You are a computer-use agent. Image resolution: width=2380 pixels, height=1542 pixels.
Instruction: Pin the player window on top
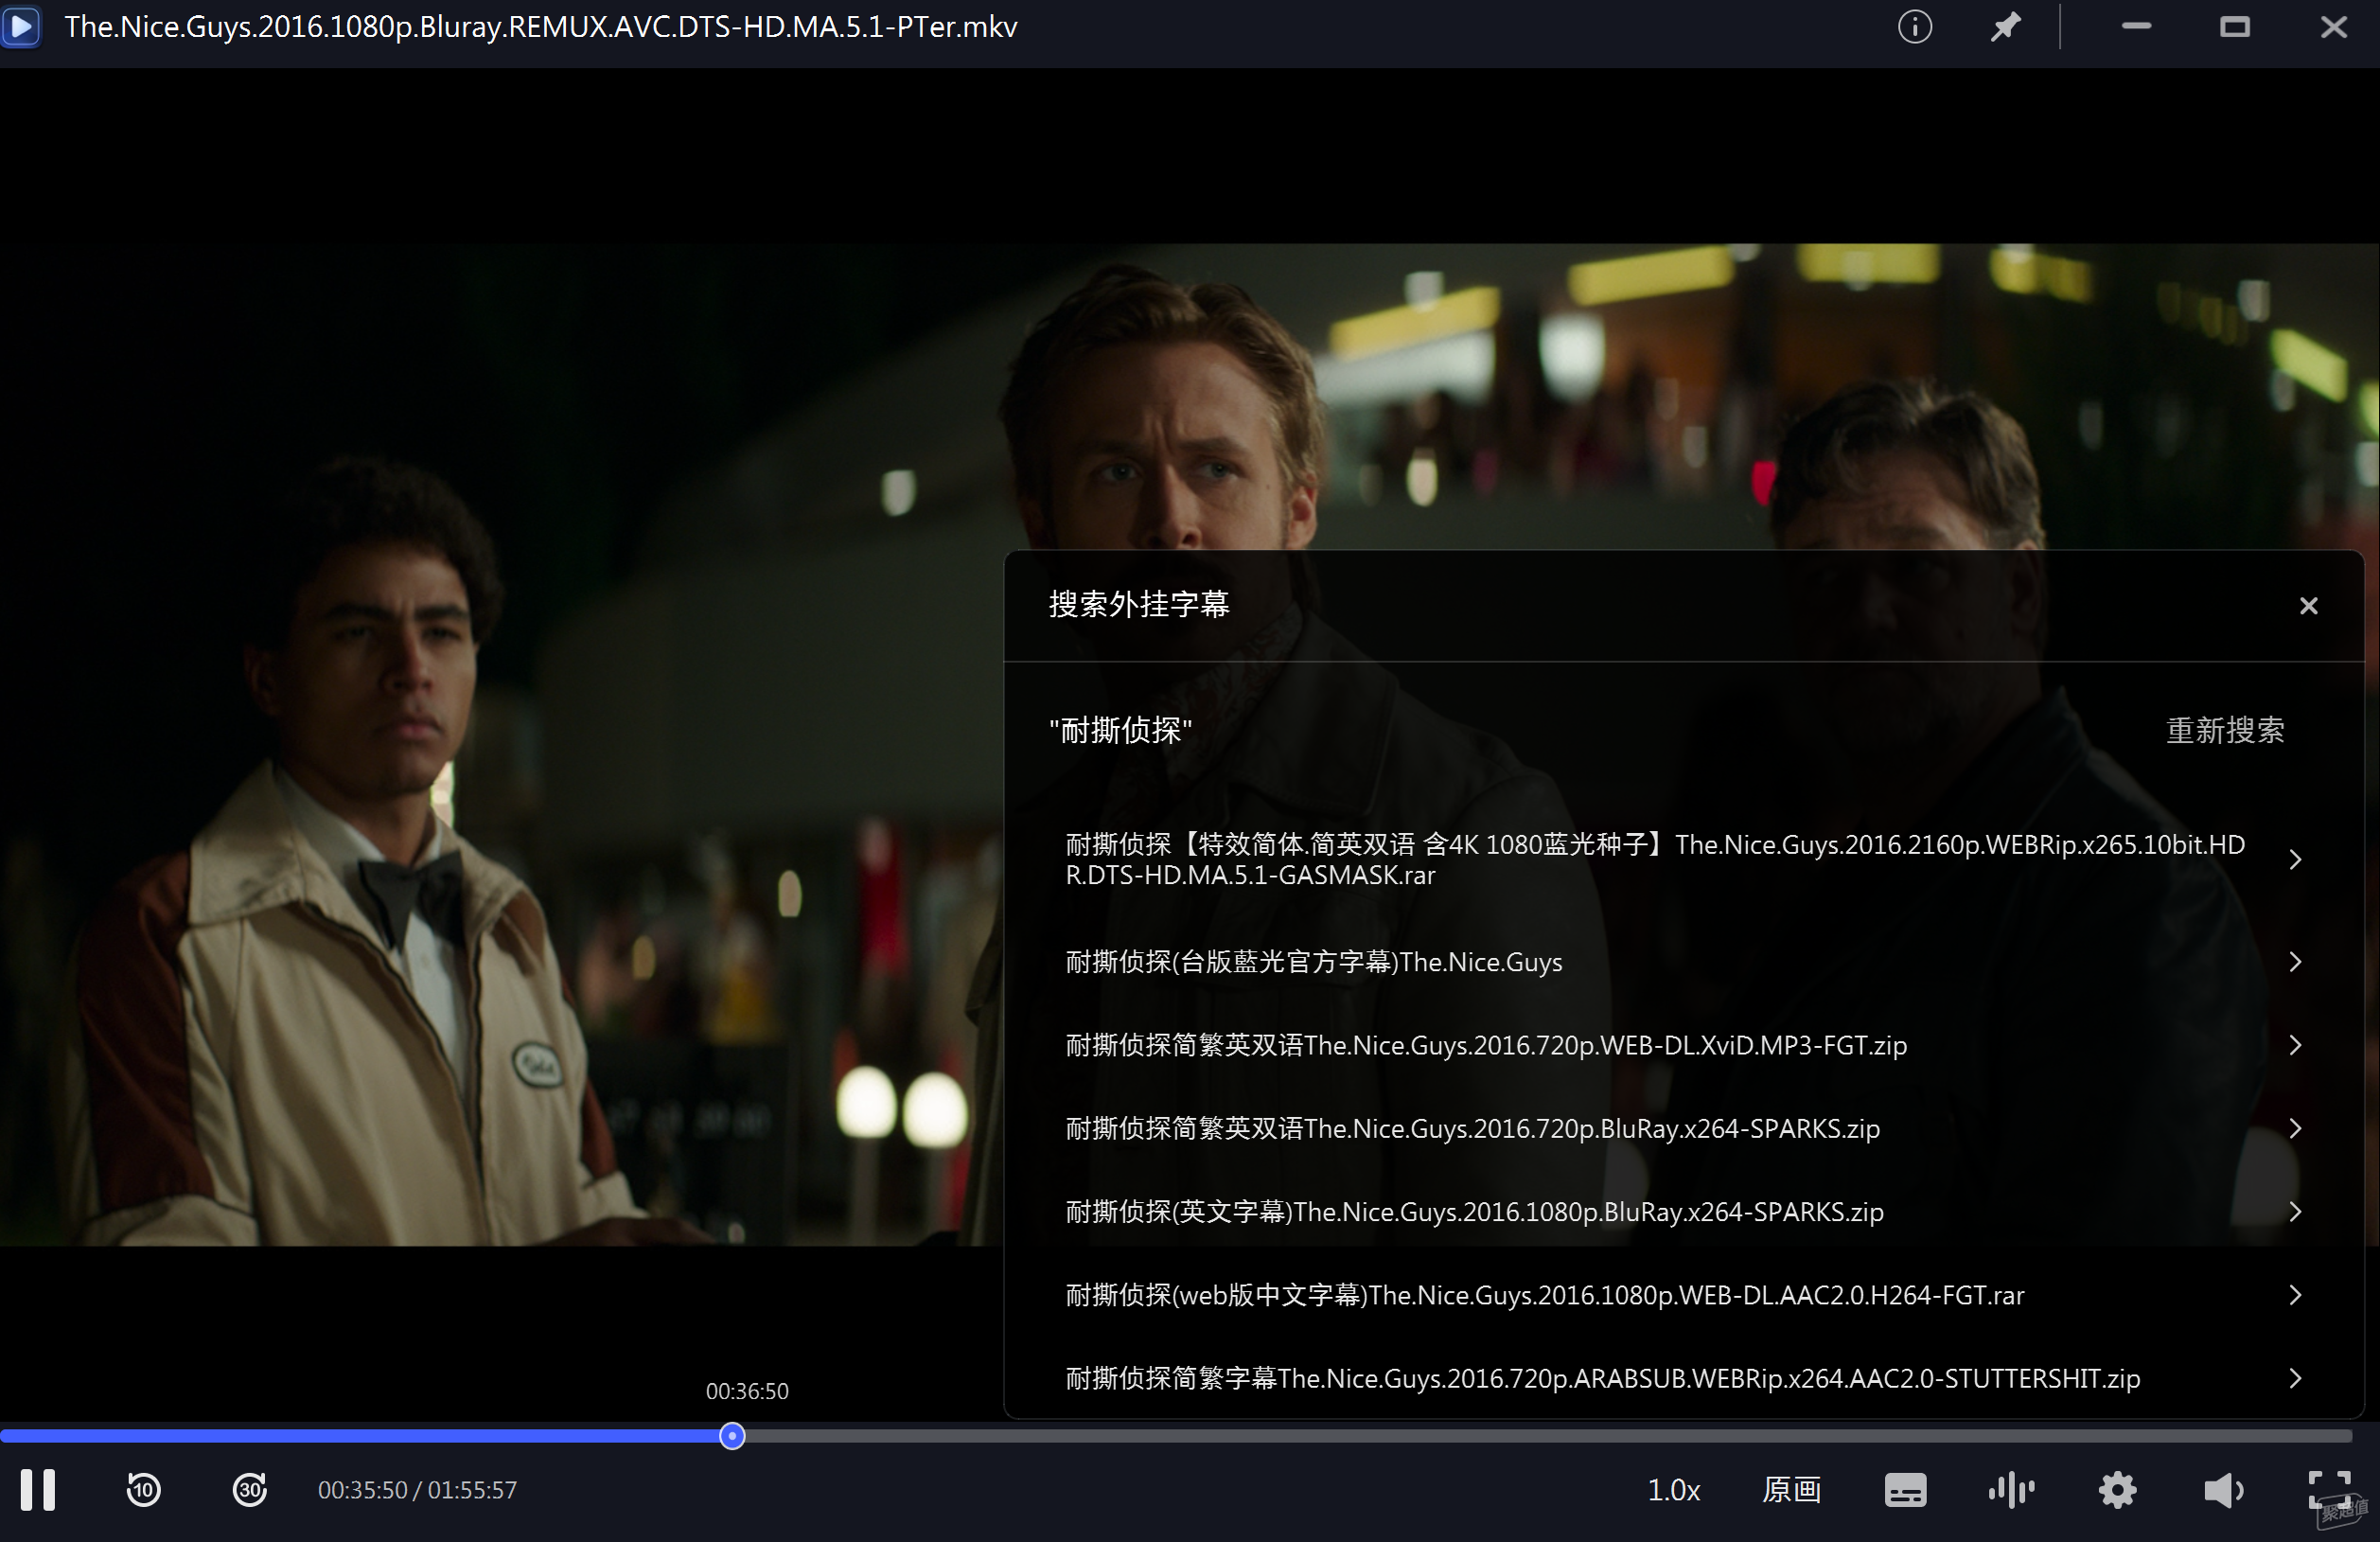click(x=2005, y=27)
